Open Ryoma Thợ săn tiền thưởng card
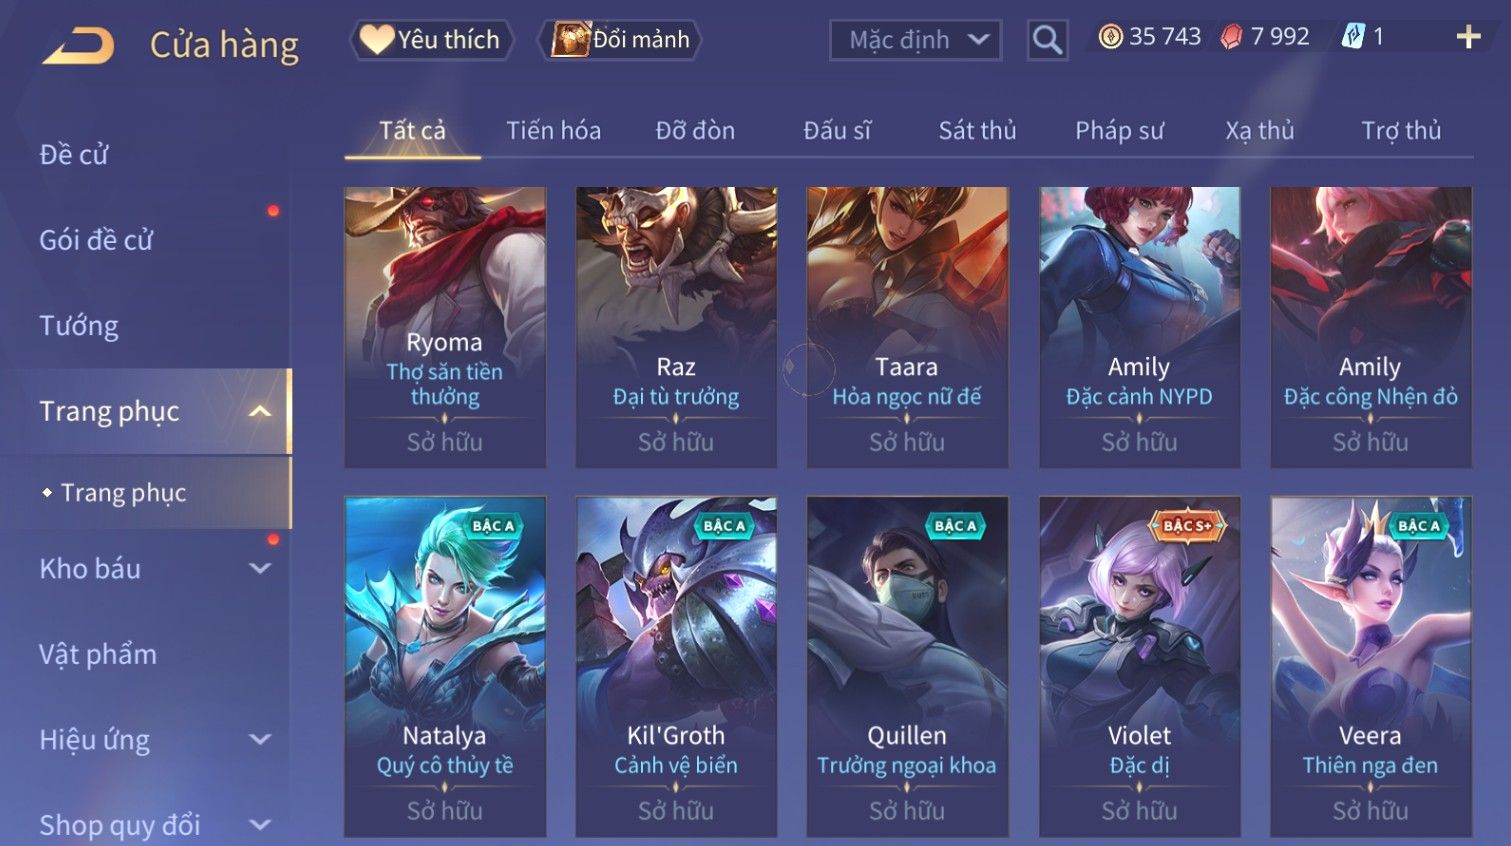The image size is (1511, 846). (x=445, y=327)
